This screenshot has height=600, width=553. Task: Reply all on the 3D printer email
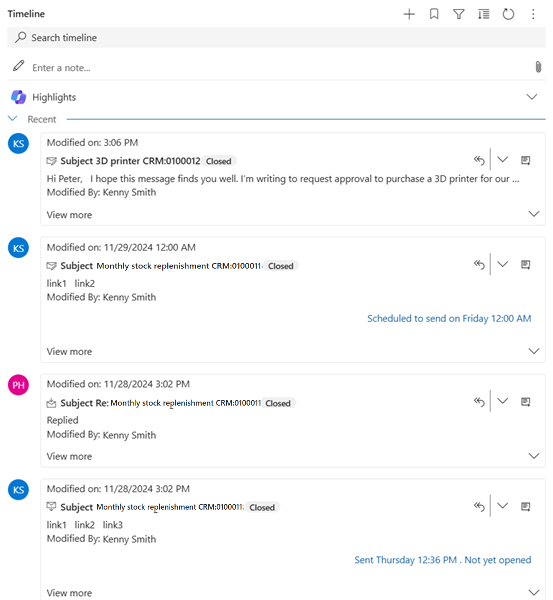(x=479, y=160)
